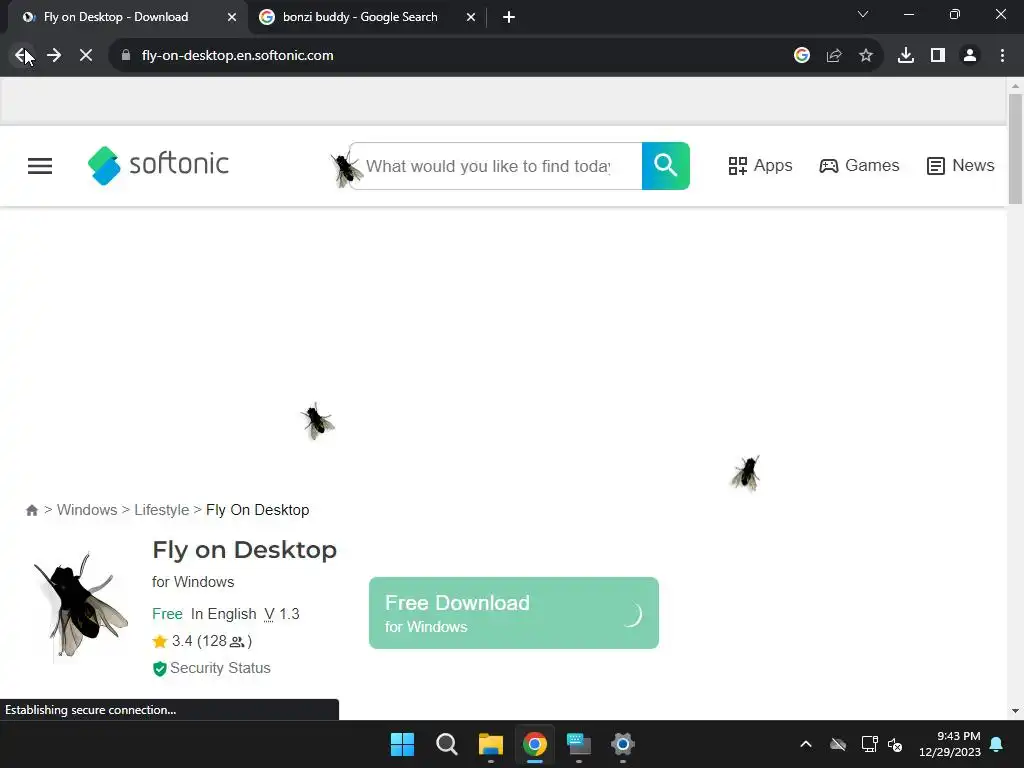Focus the Softonic search field

point(496,166)
